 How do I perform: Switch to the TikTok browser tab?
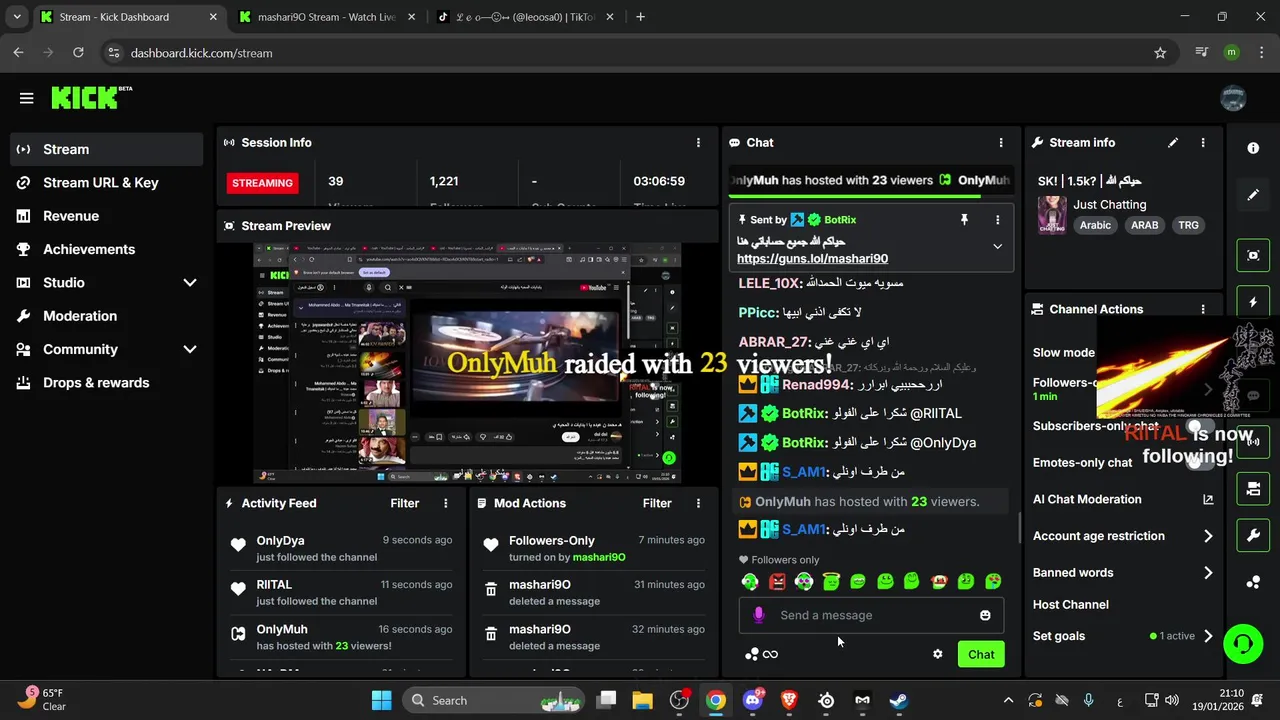[x=525, y=17]
